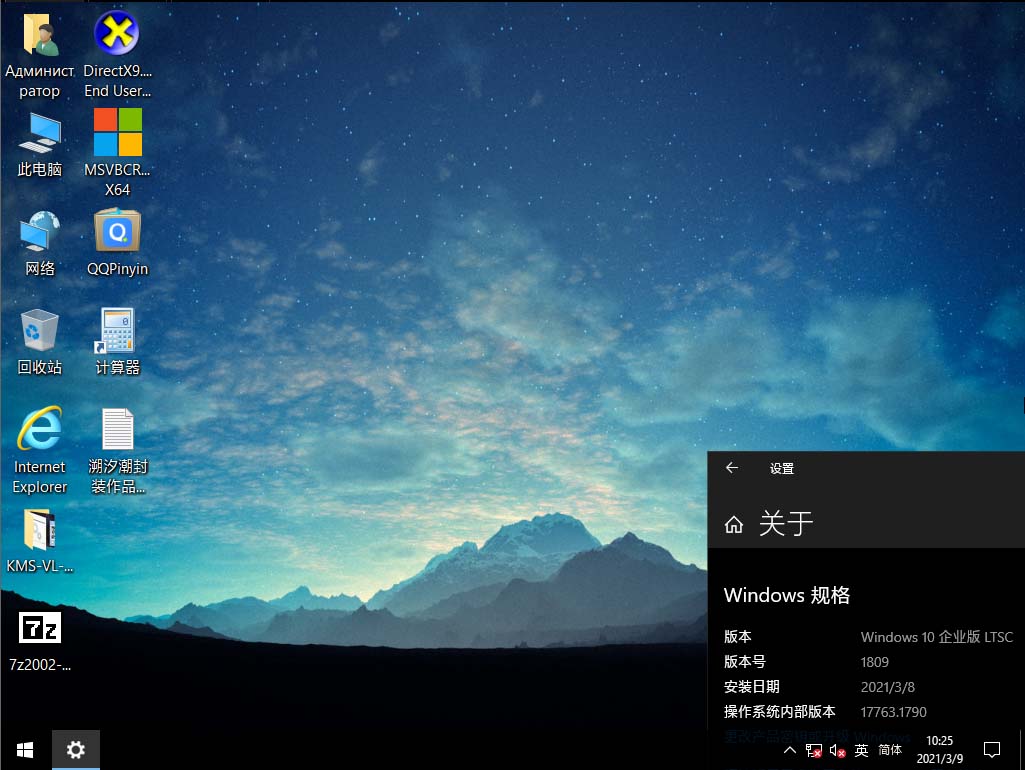Click the Settings gear taskbar button
Viewport: 1025px width, 770px height.
(76, 749)
